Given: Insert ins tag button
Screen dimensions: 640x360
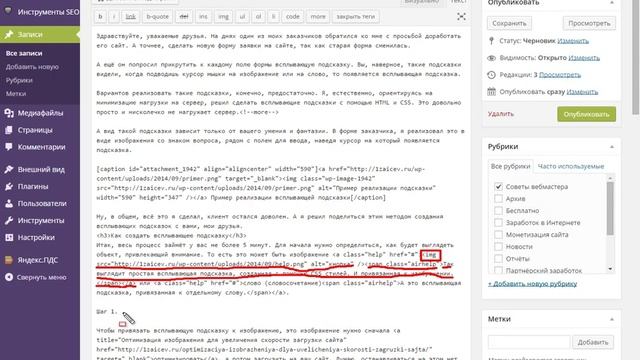Looking at the screenshot, I should (x=203, y=17).
